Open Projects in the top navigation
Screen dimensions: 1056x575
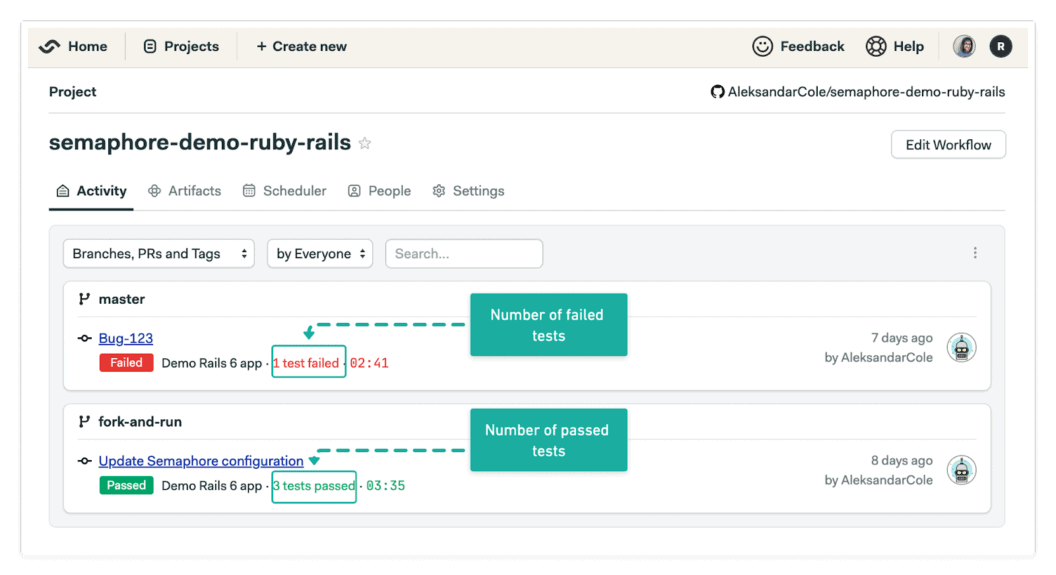click(181, 46)
